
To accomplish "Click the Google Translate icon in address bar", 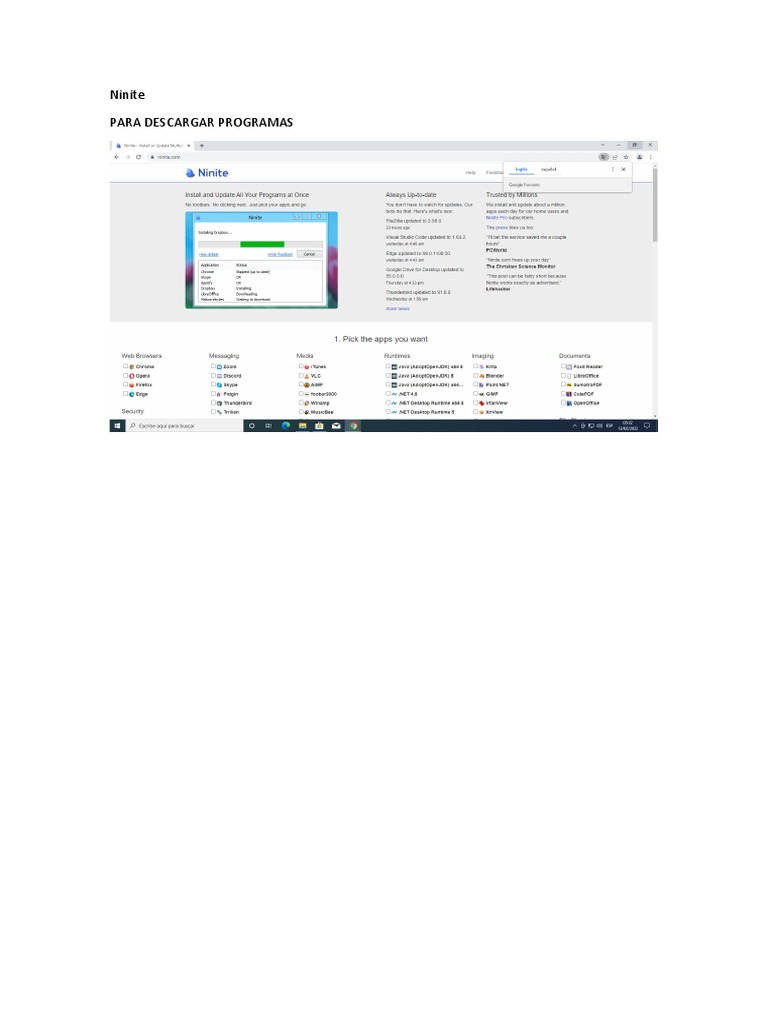I will (603, 157).
